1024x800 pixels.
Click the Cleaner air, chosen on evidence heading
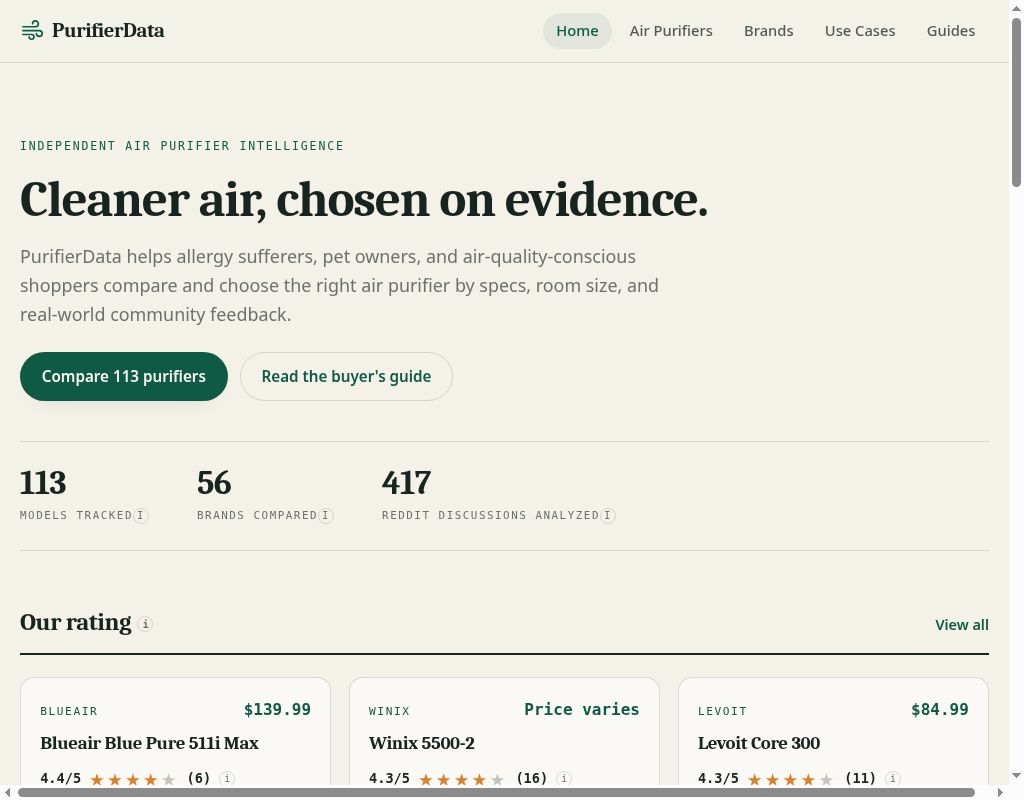coord(364,200)
